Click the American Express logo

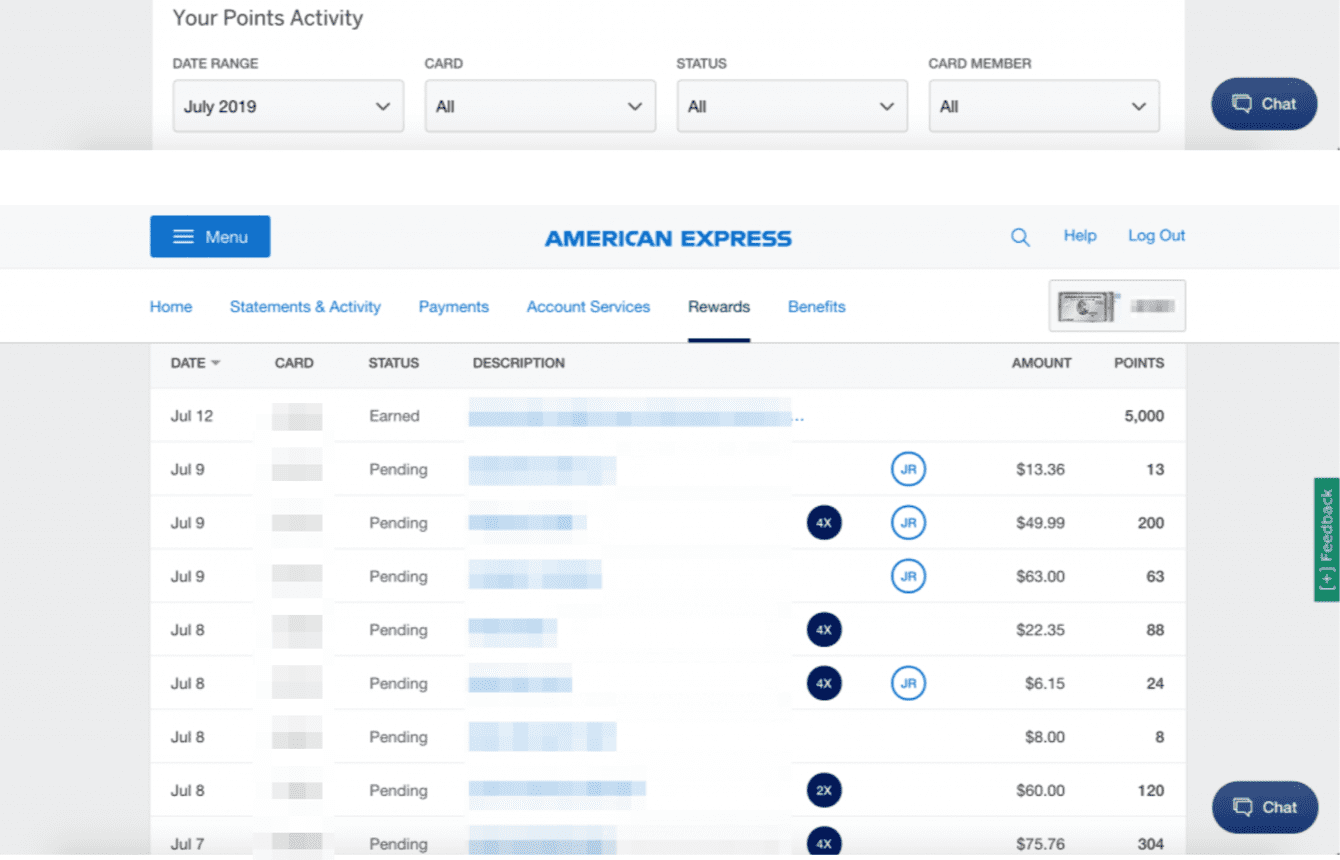point(668,239)
